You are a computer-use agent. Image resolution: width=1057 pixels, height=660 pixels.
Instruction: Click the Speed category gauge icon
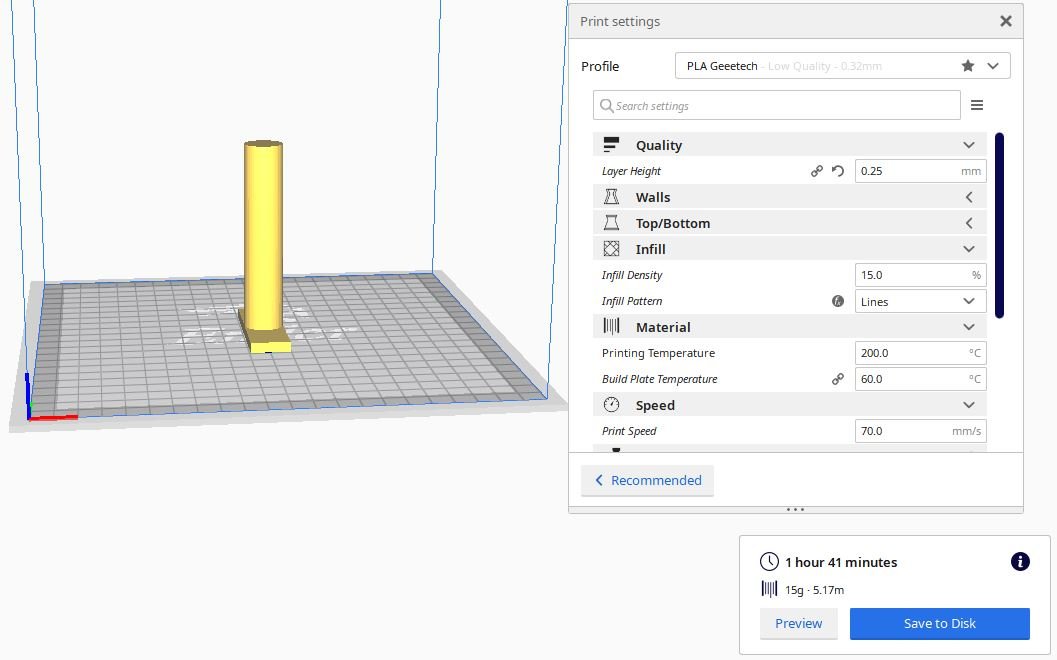coord(611,404)
